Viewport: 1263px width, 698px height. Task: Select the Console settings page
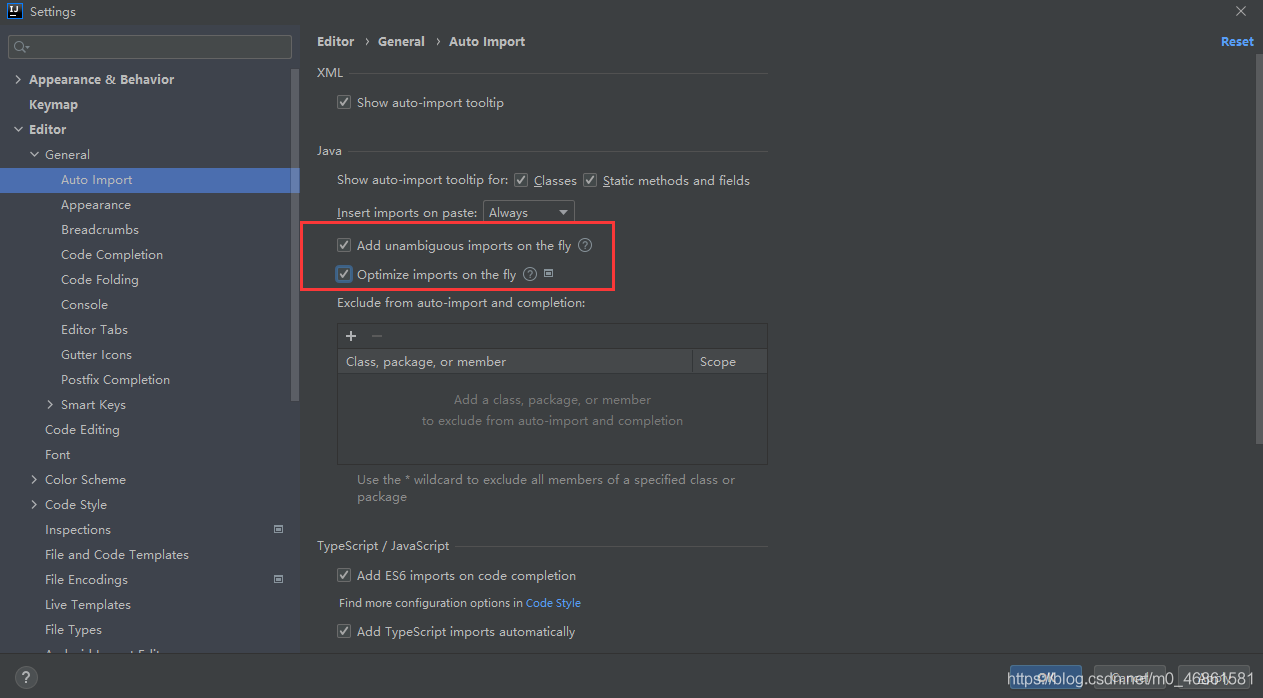pyautogui.click(x=84, y=304)
